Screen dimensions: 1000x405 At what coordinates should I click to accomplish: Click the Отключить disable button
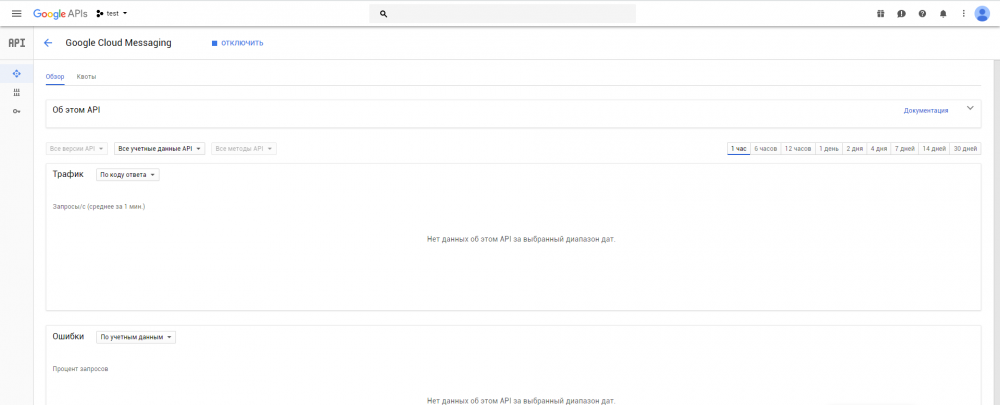point(237,43)
